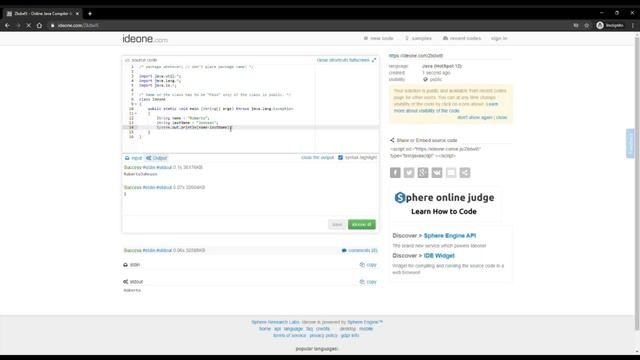Click Sphere online judge banner
Screen dimensions: 640x360
(x=444, y=204)
